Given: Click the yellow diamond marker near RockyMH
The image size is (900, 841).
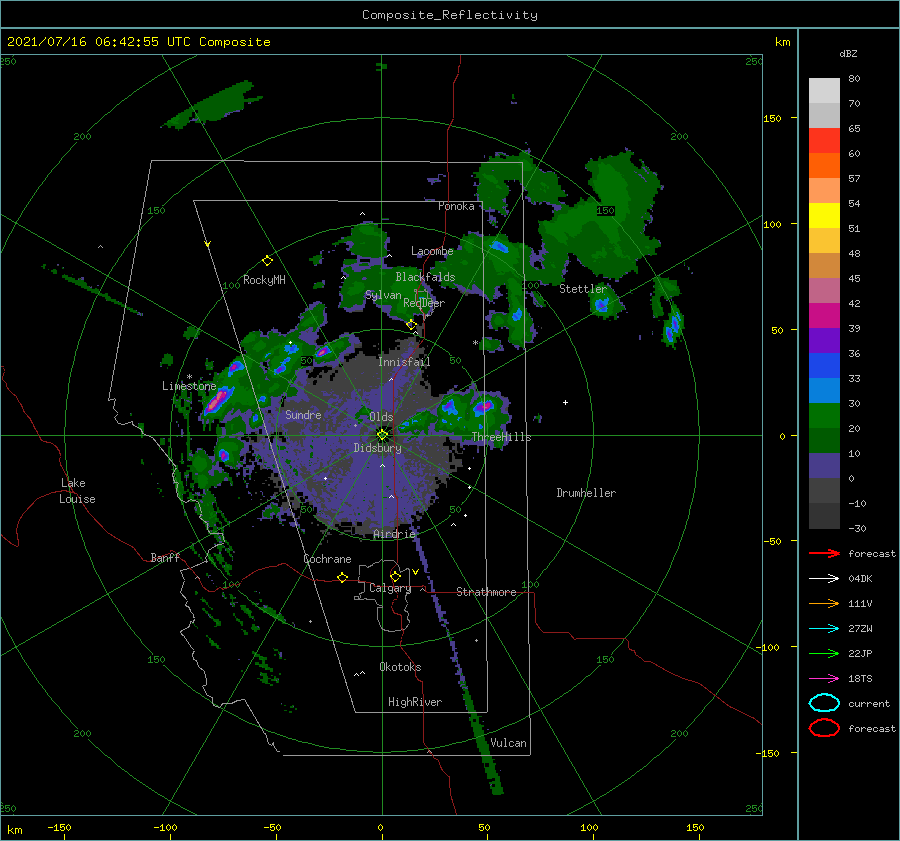Looking at the screenshot, I should click(267, 261).
